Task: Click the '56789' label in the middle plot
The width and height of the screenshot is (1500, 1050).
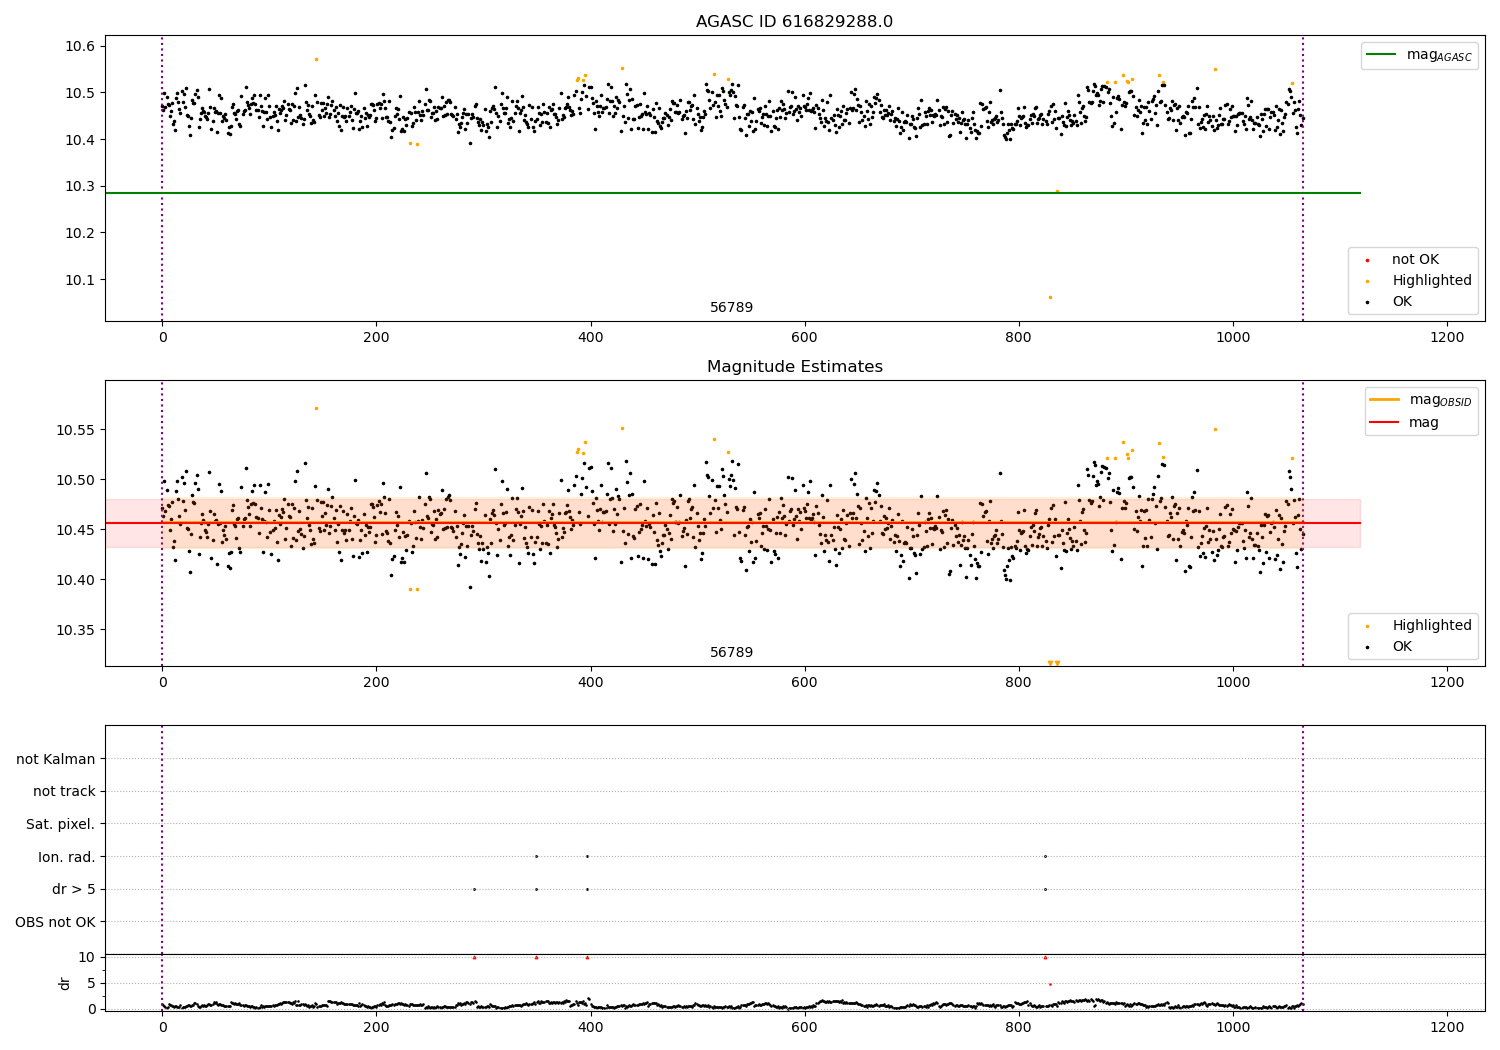Action: point(731,653)
